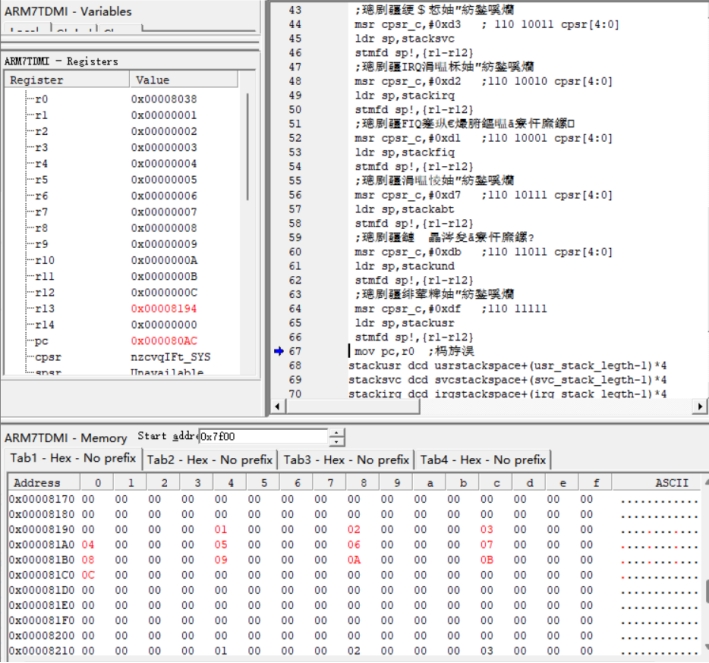Image resolution: width=709 pixels, height=663 pixels.
Task: Click red byte 03 in row 0x00008190
Action: 487,530
